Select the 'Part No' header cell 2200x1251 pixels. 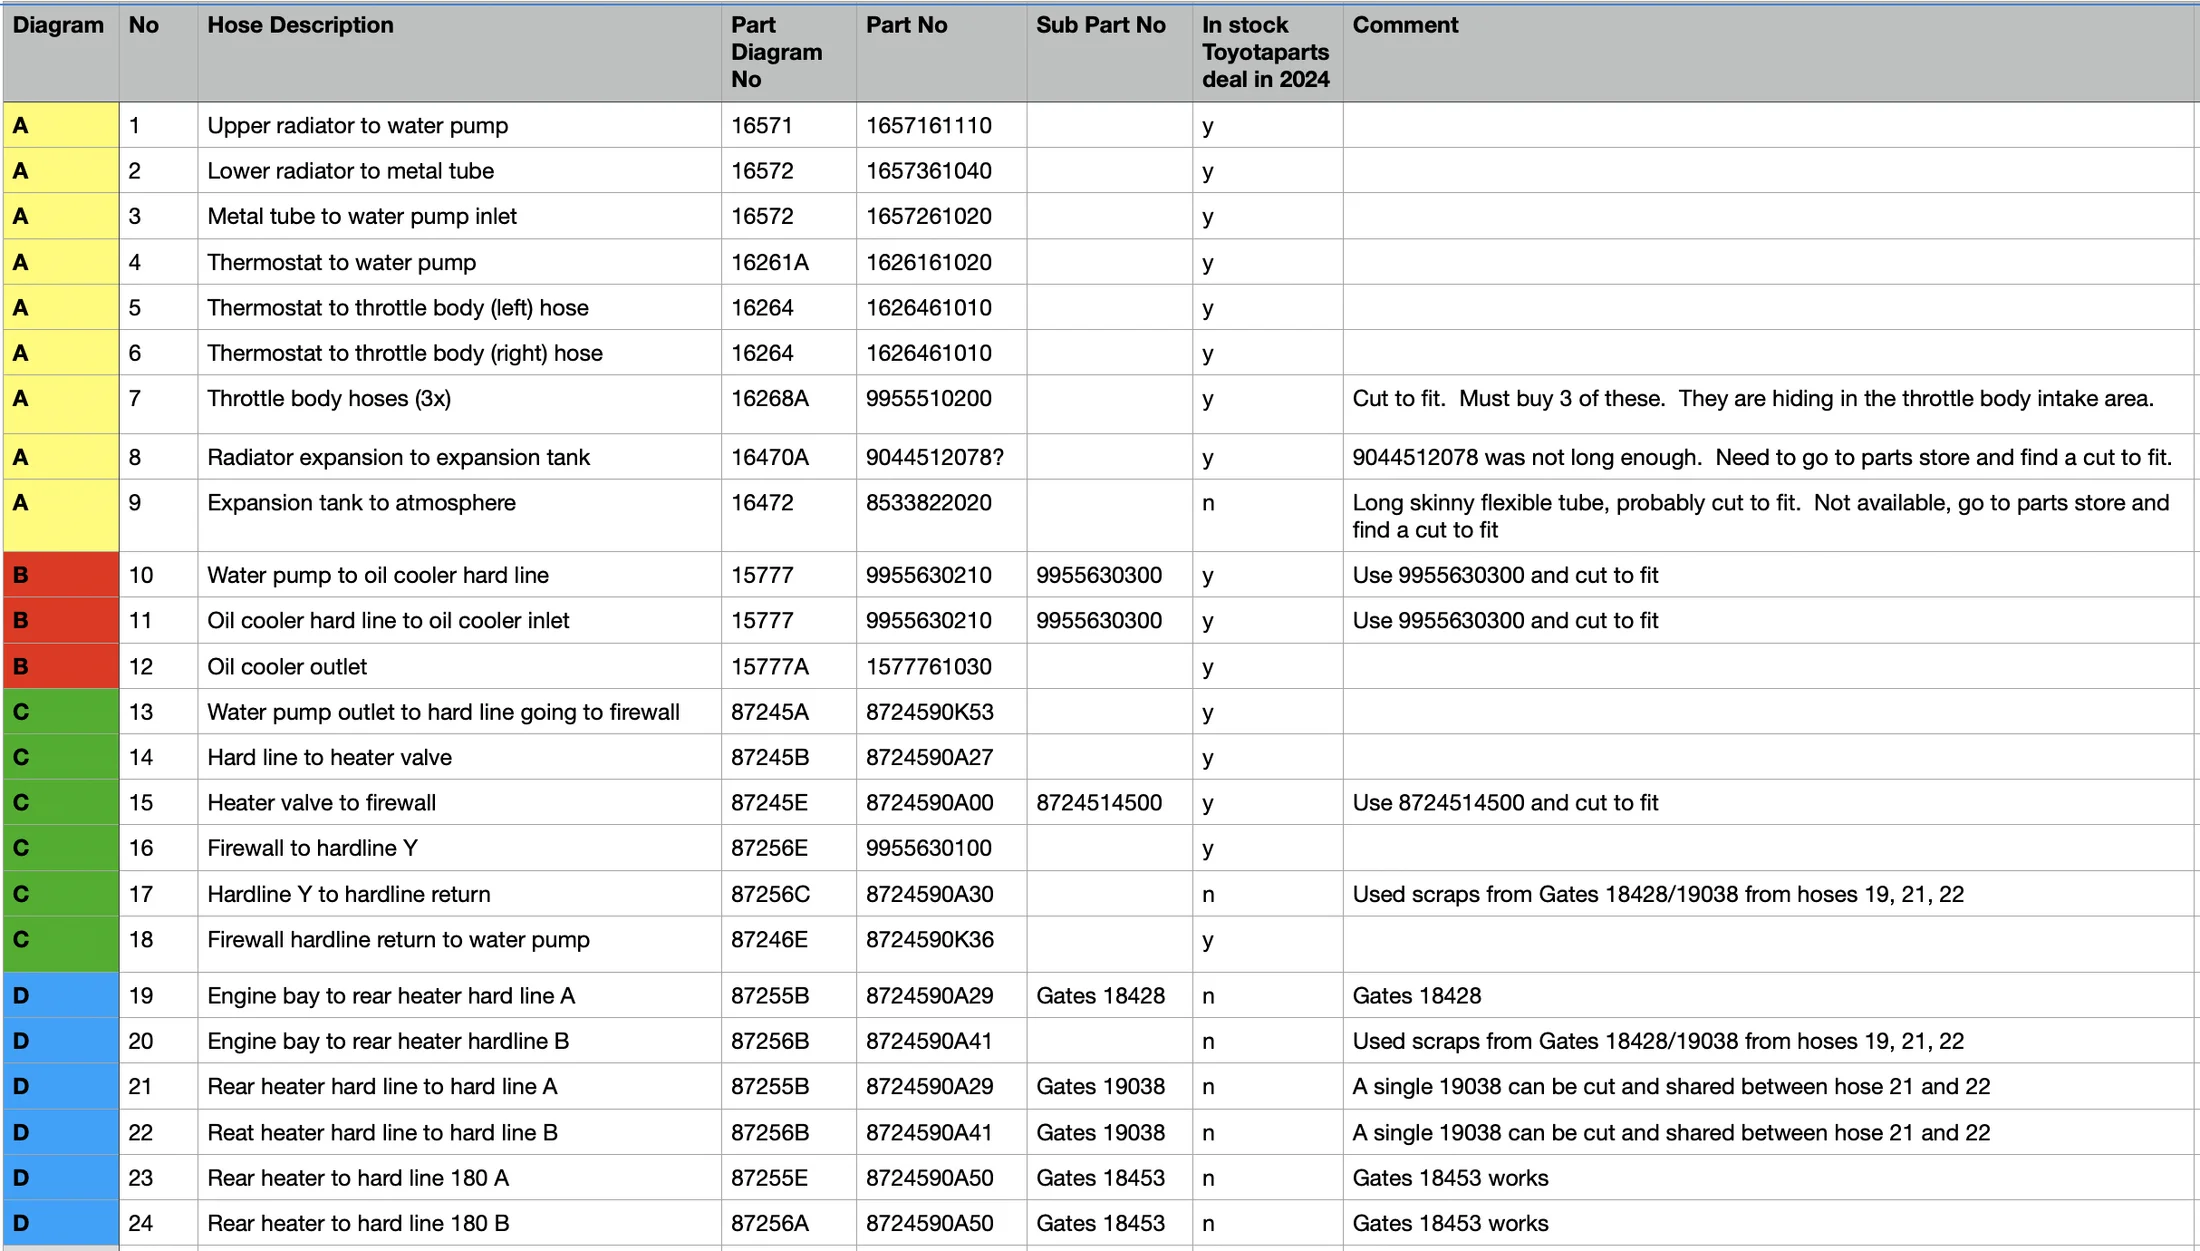coord(906,26)
